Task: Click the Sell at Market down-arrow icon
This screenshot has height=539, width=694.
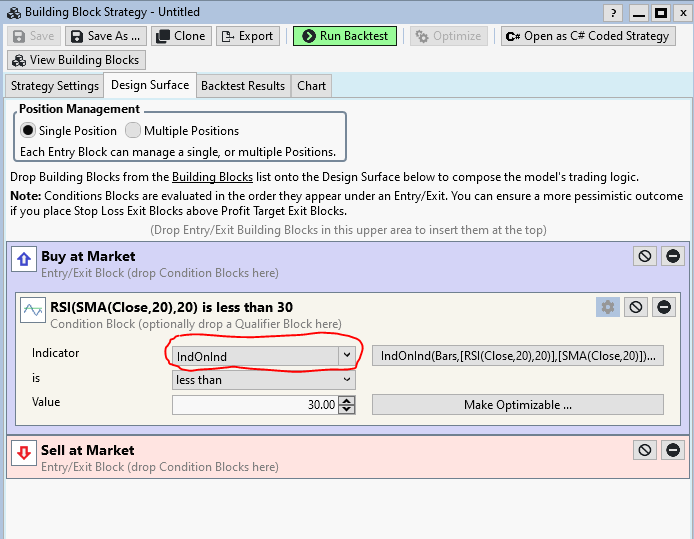Action: [24, 454]
